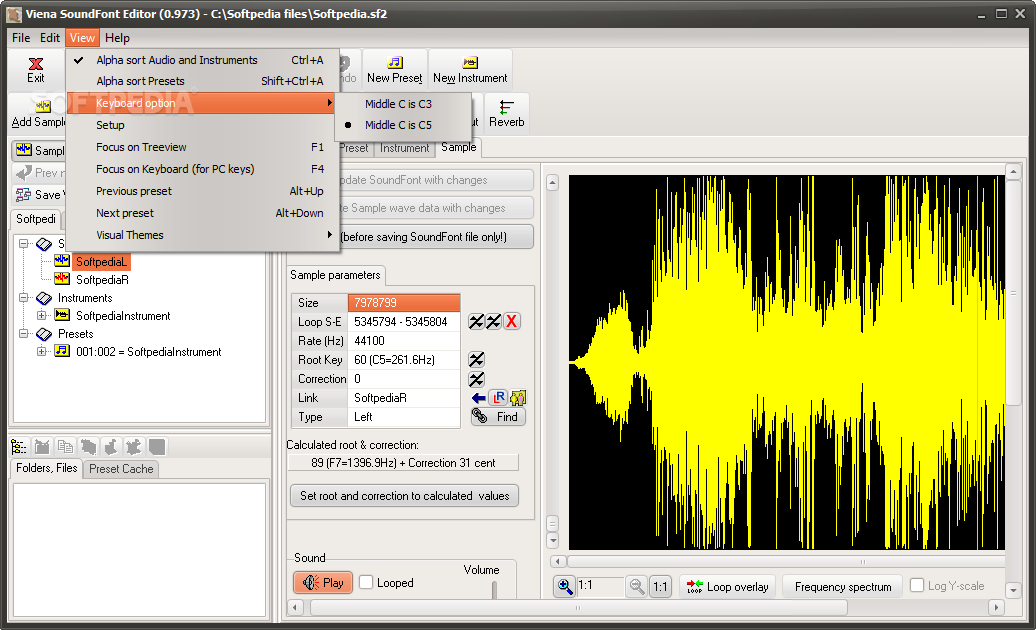Click the copy documents icon in lower-left toolbar
1036x630 pixels.
coord(65,447)
